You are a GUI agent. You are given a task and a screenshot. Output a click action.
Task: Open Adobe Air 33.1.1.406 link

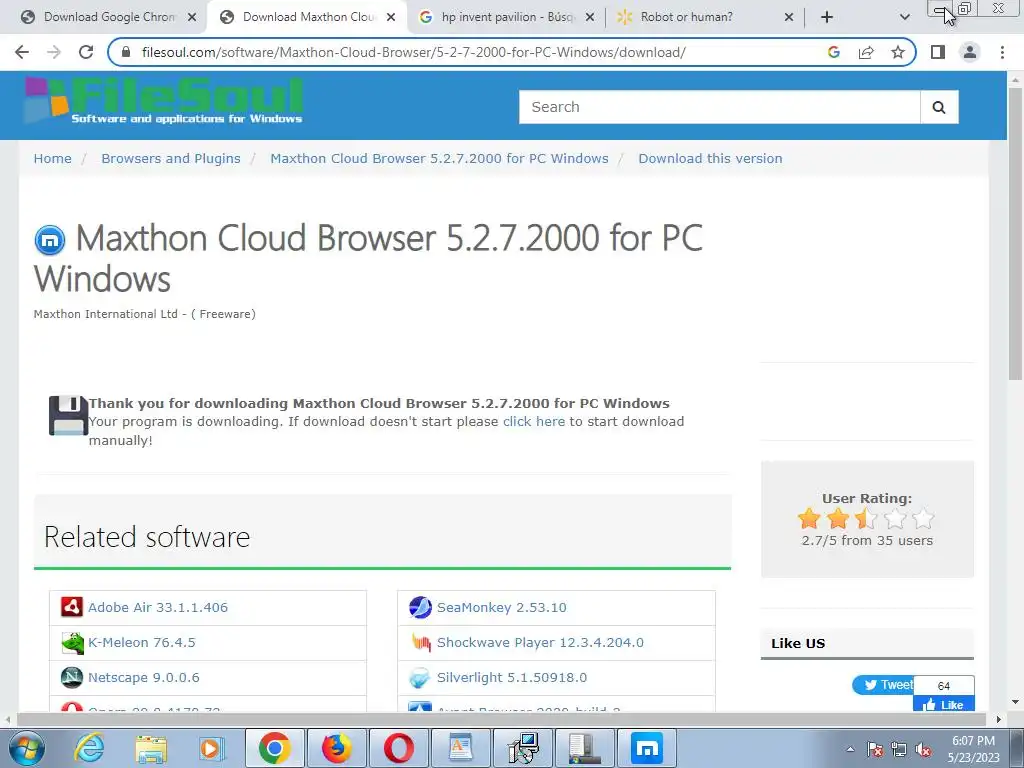pyautogui.click(x=158, y=607)
